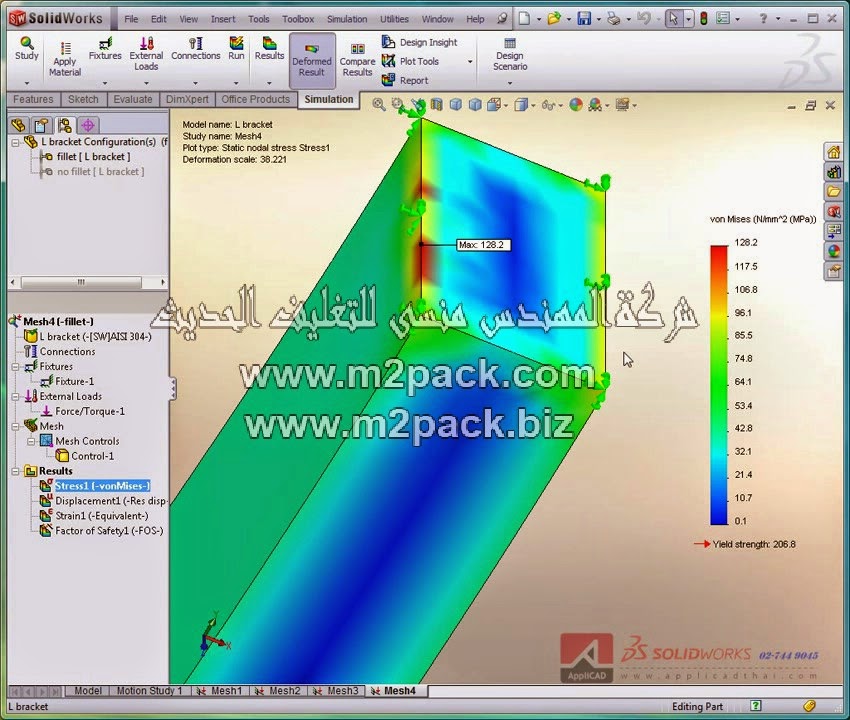850x720 pixels.
Task: Expand External Loads dropdown arrow
Action: tap(146, 83)
